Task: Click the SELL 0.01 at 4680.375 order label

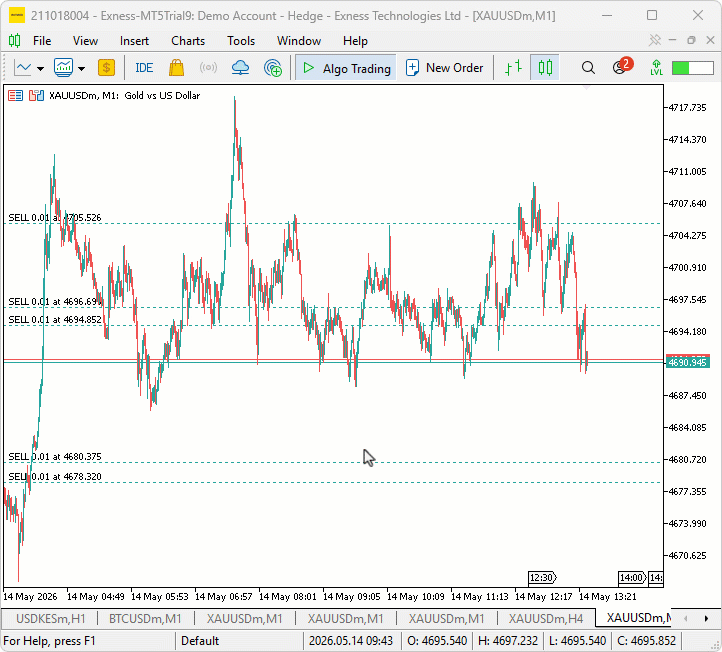Action: coord(55,457)
